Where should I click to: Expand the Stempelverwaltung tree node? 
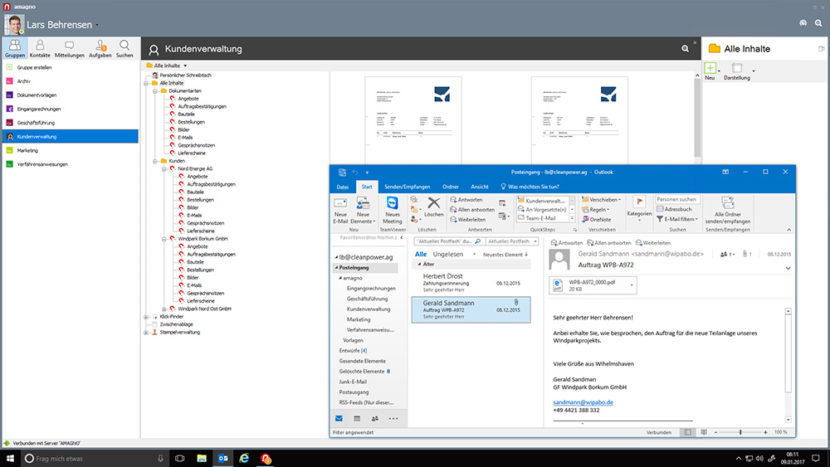click(x=147, y=333)
